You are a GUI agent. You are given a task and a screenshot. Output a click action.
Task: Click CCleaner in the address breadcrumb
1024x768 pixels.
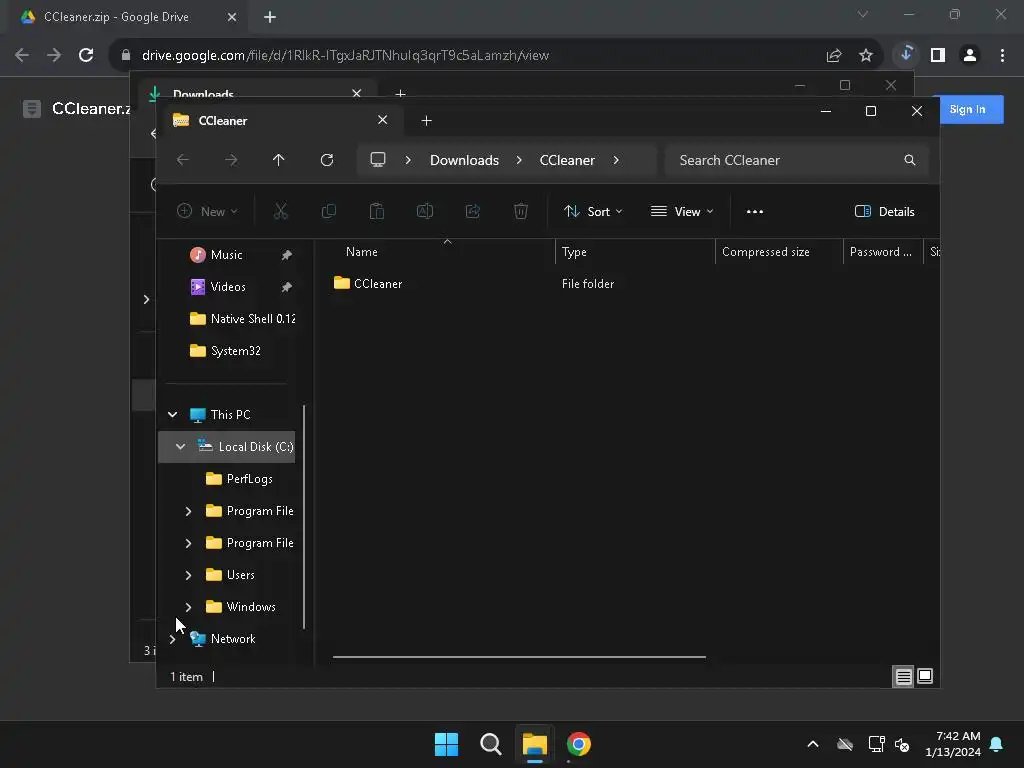click(567, 160)
